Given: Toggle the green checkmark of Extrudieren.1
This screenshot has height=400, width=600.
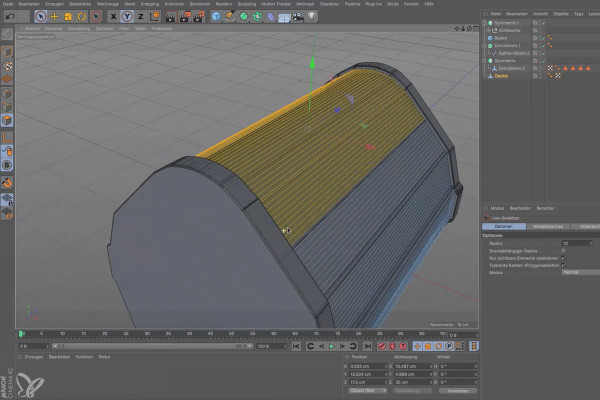Looking at the screenshot, I should [x=543, y=46].
